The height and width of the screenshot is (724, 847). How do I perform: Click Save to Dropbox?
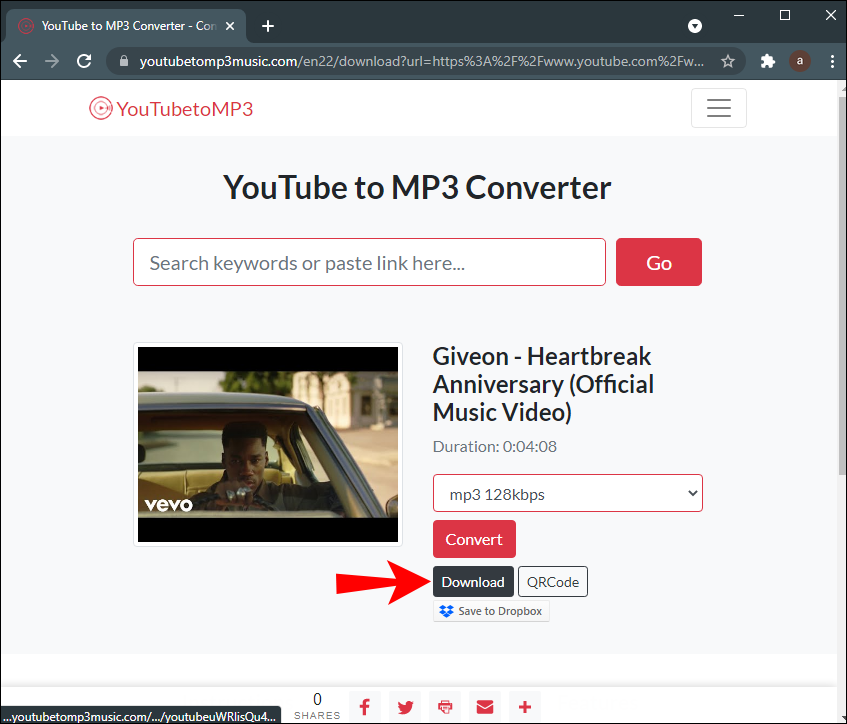tap(491, 611)
